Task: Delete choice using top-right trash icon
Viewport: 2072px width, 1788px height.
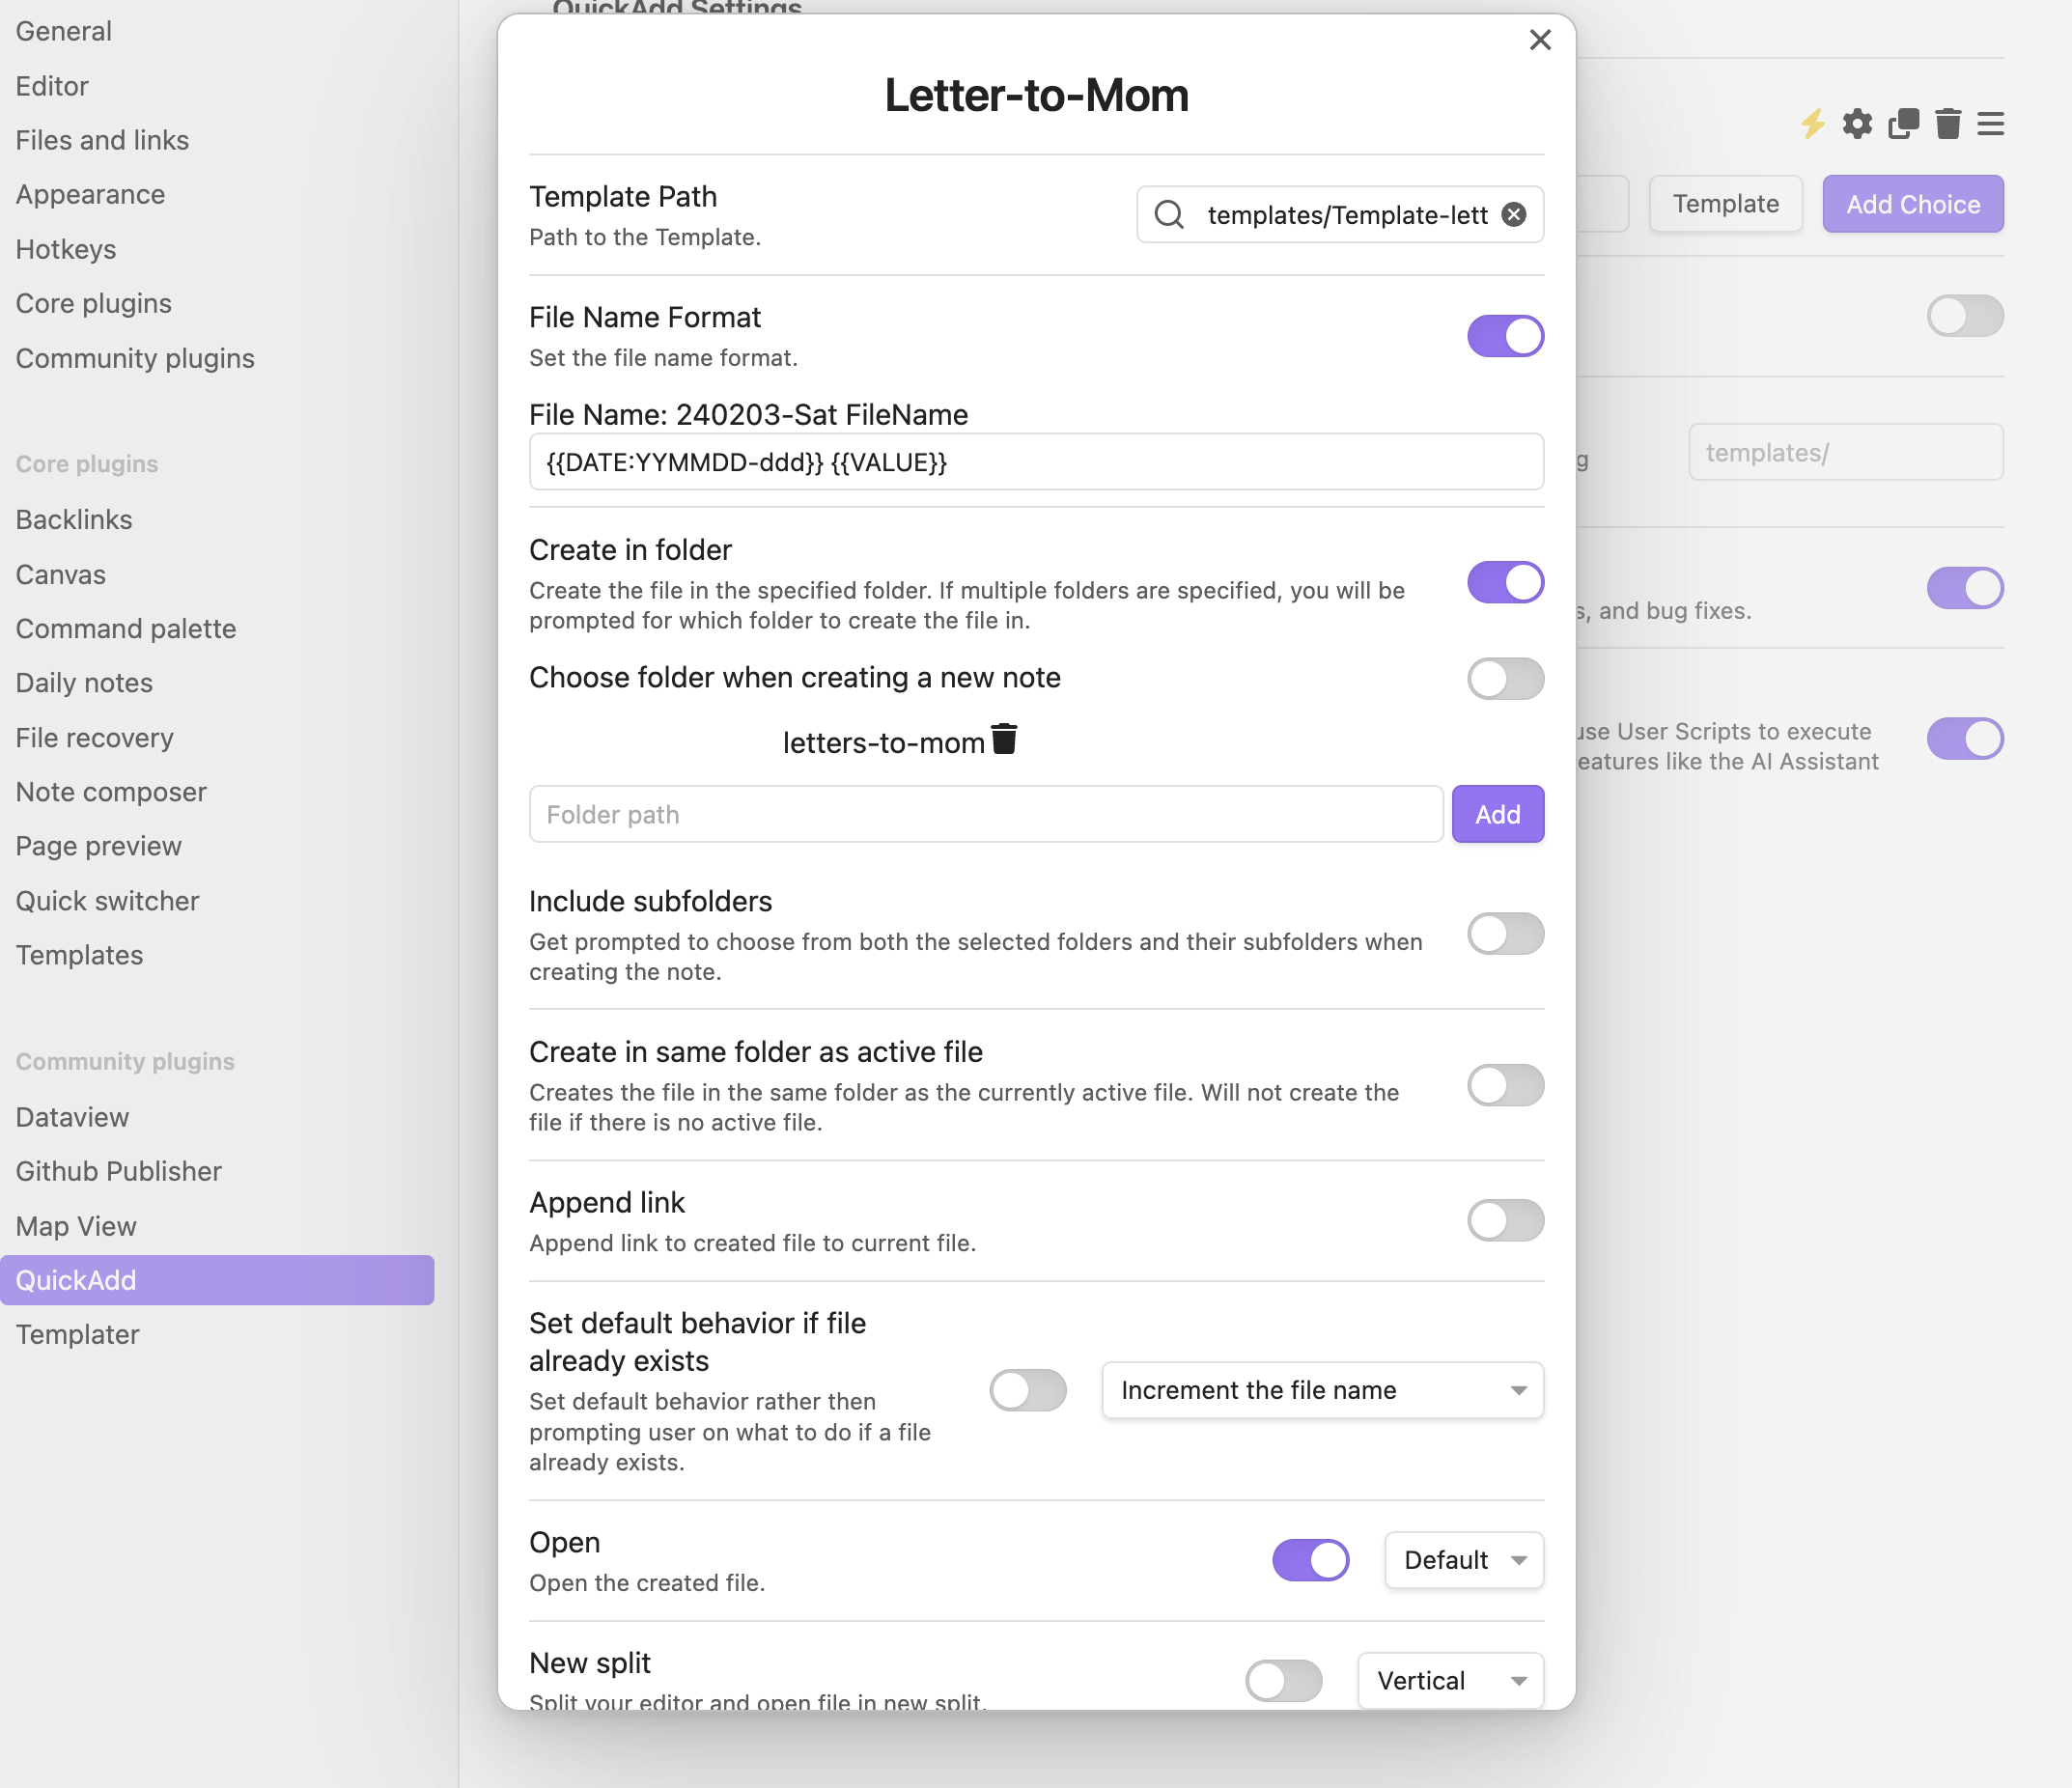Action: [1947, 124]
